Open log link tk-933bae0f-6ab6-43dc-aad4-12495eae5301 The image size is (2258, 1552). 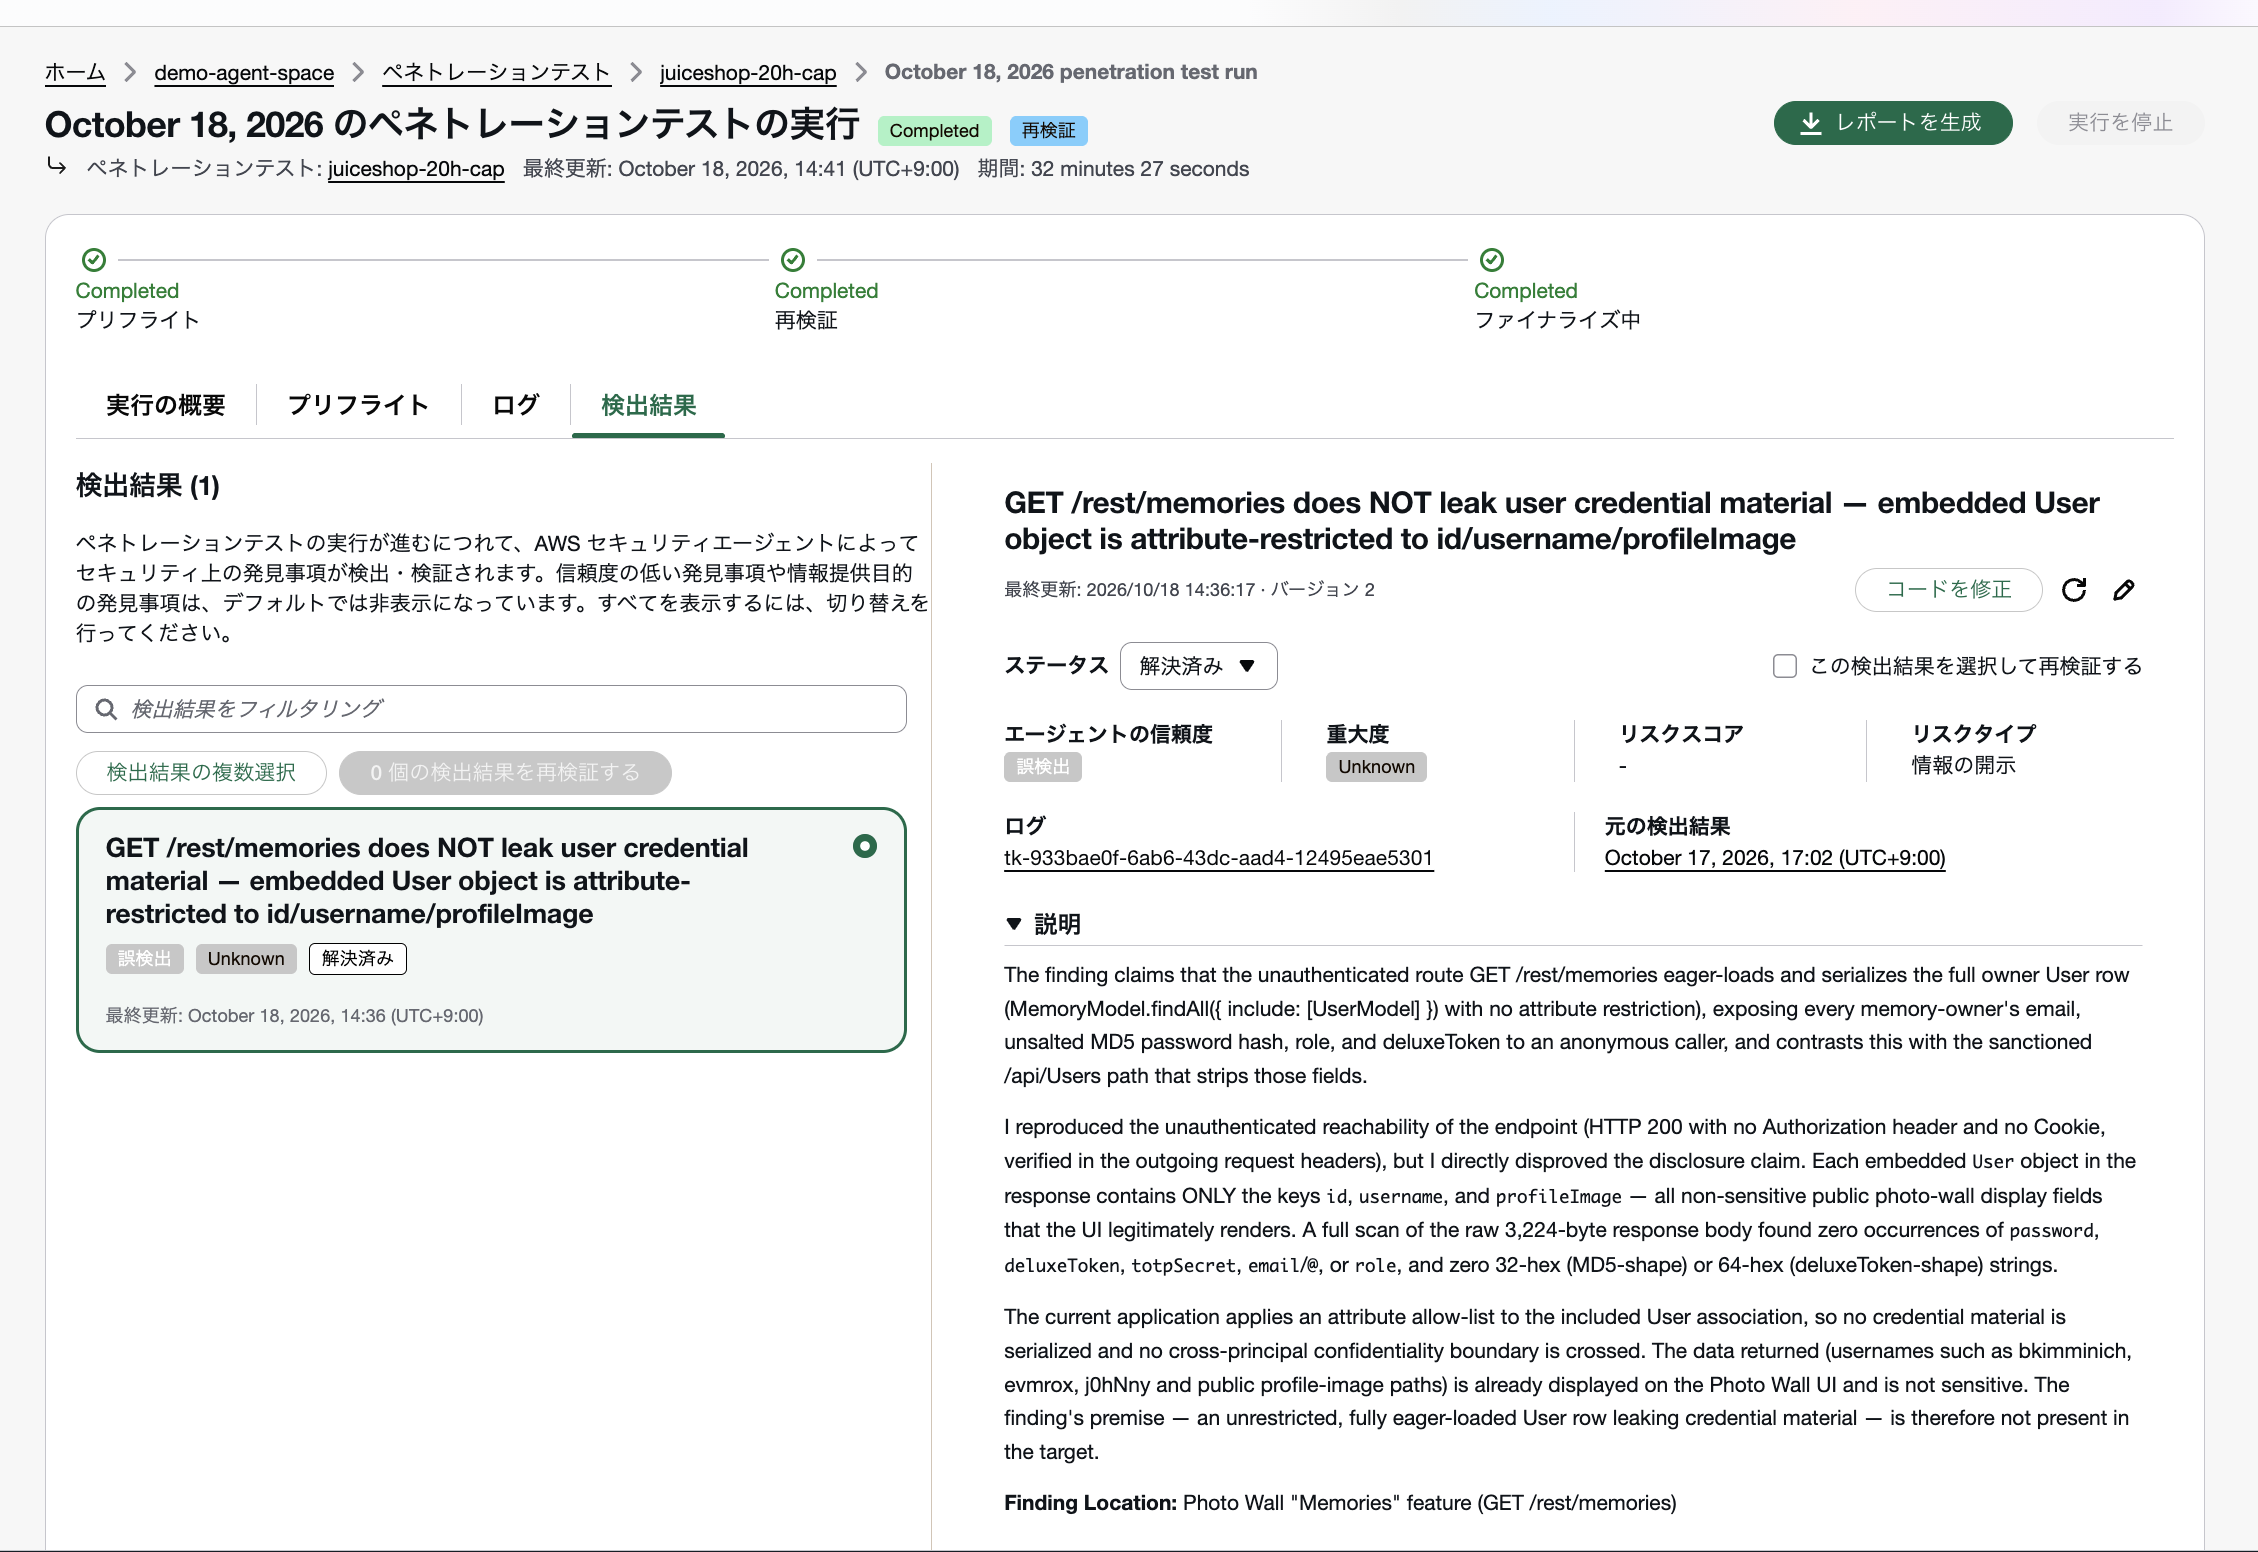click(x=1218, y=858)
